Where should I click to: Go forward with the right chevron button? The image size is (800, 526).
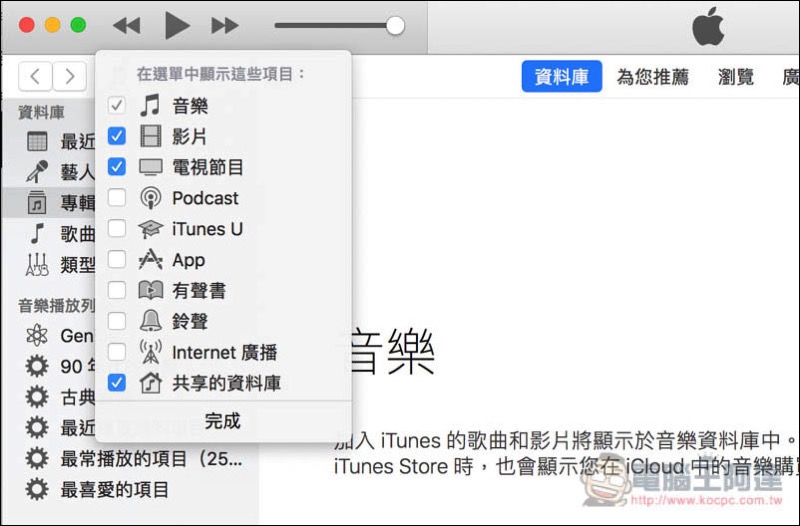tap(69, 77)
